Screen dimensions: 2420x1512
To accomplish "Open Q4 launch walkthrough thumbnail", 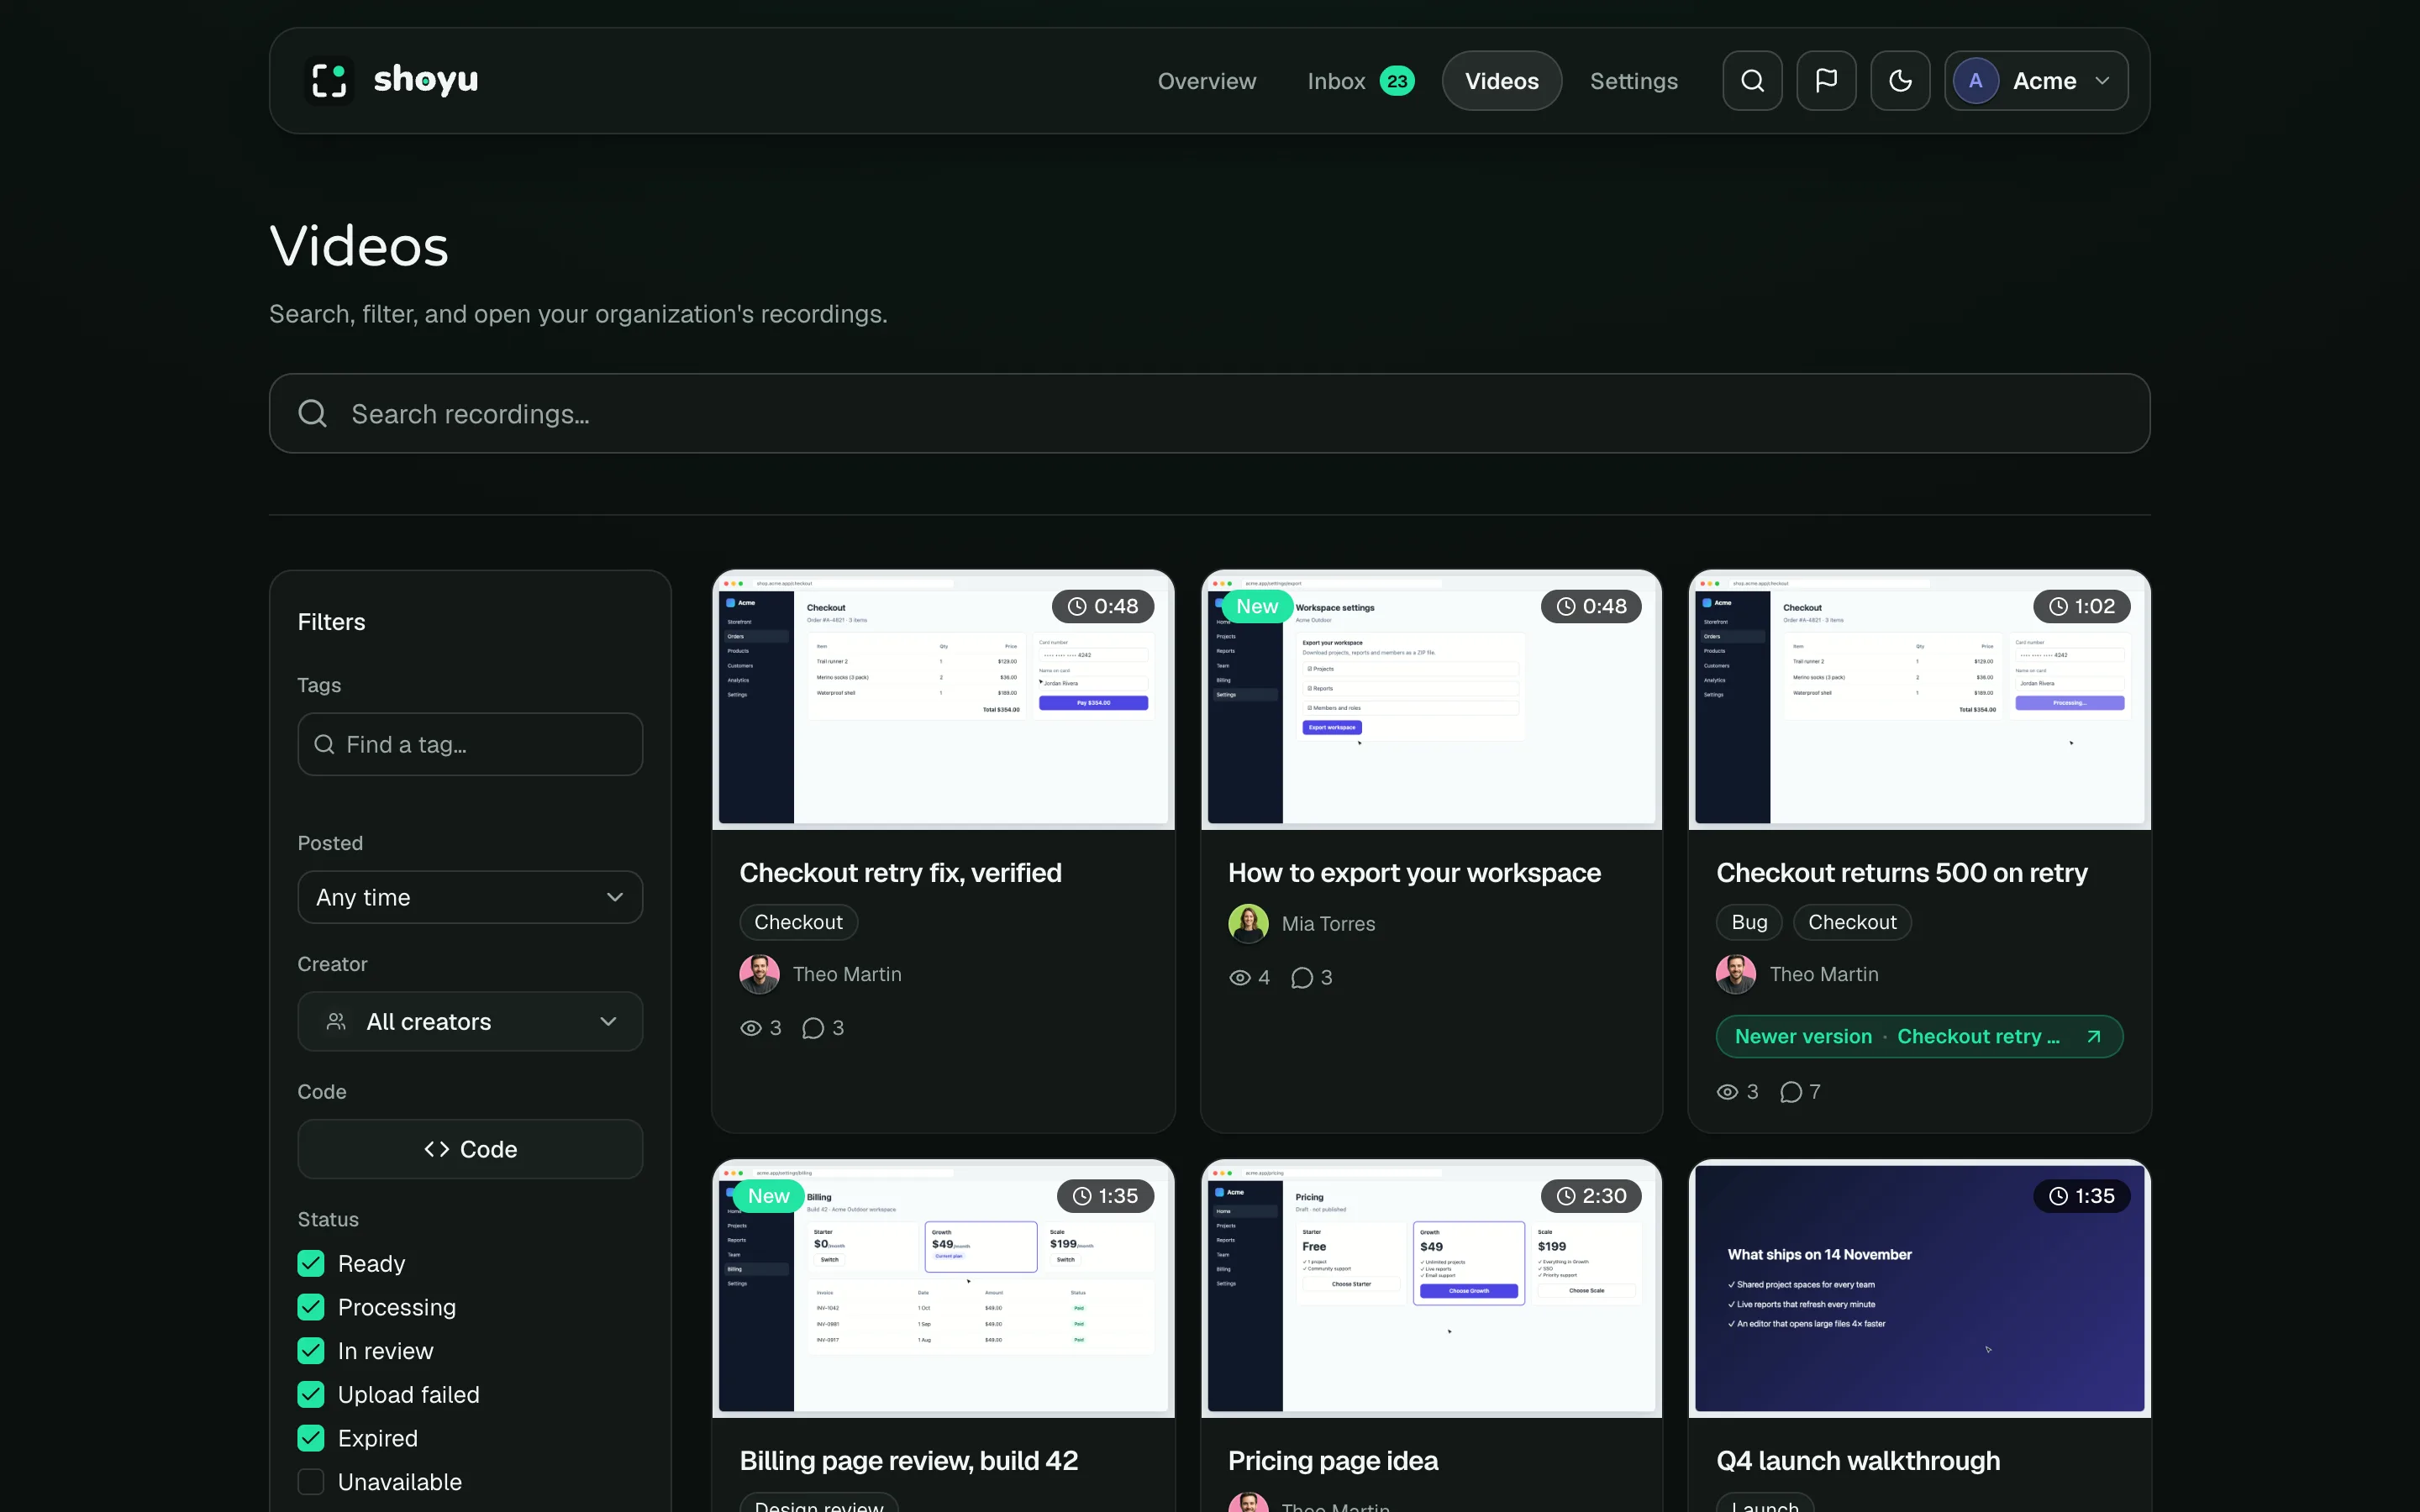I will (1919, 1289).
